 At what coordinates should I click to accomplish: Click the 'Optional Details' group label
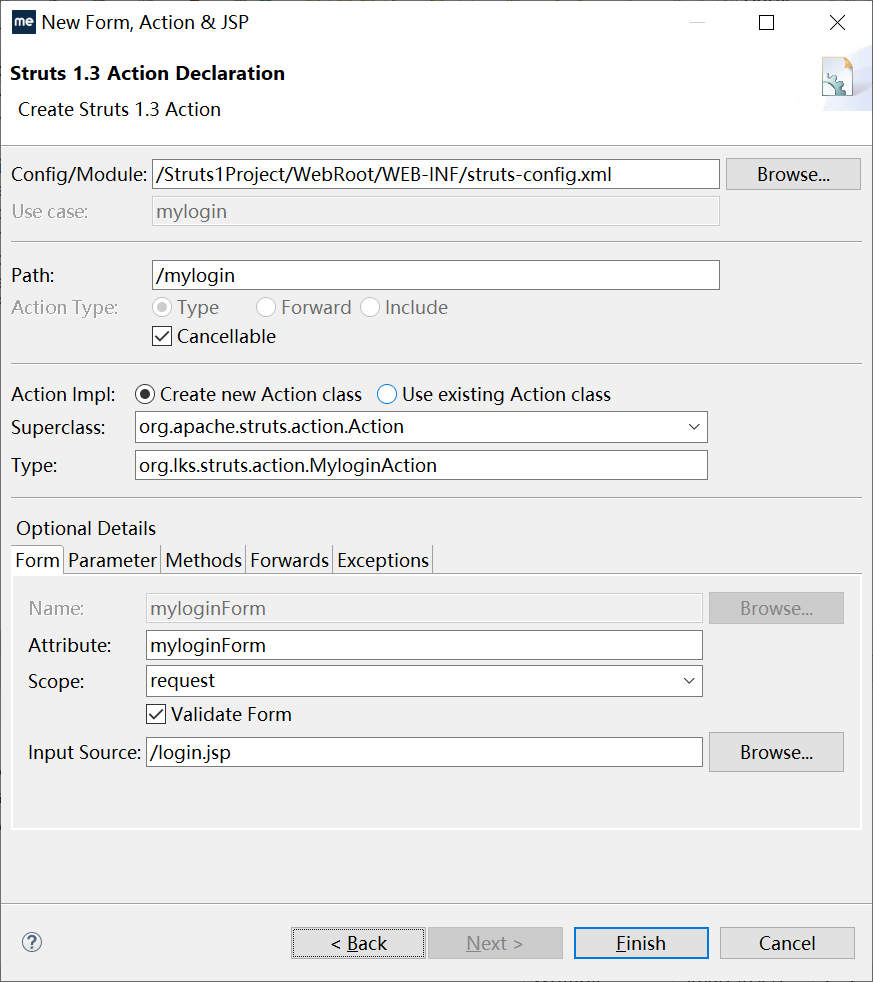pos(86,528)
